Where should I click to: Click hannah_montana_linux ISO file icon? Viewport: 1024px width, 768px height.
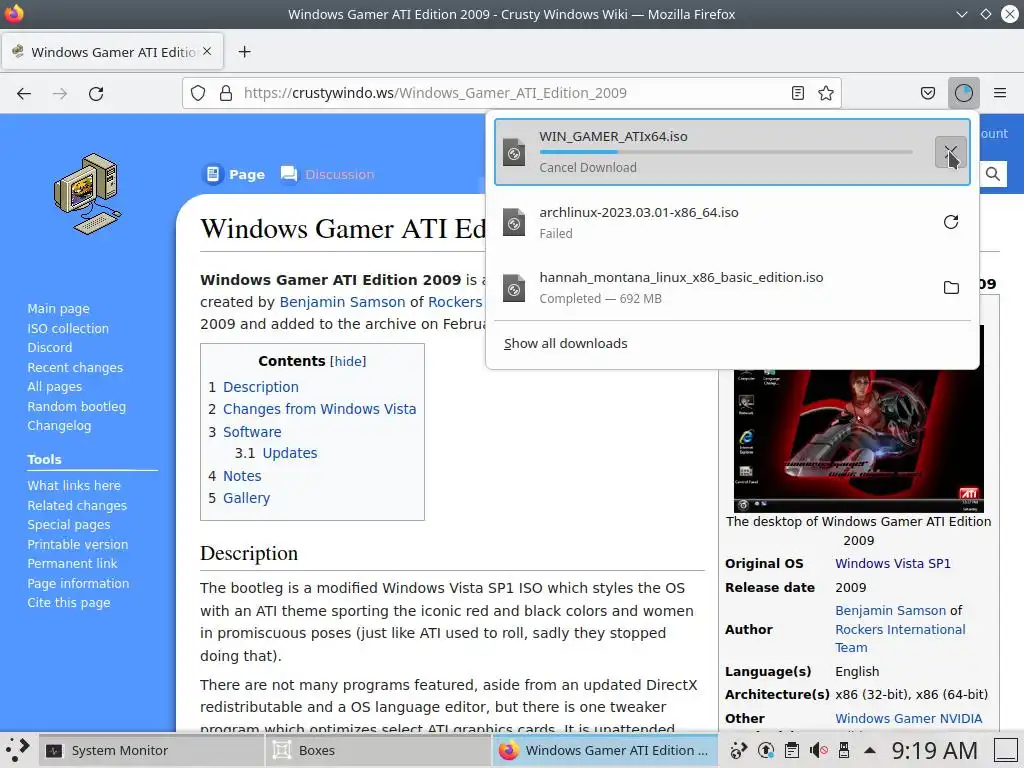pos(514,288)
